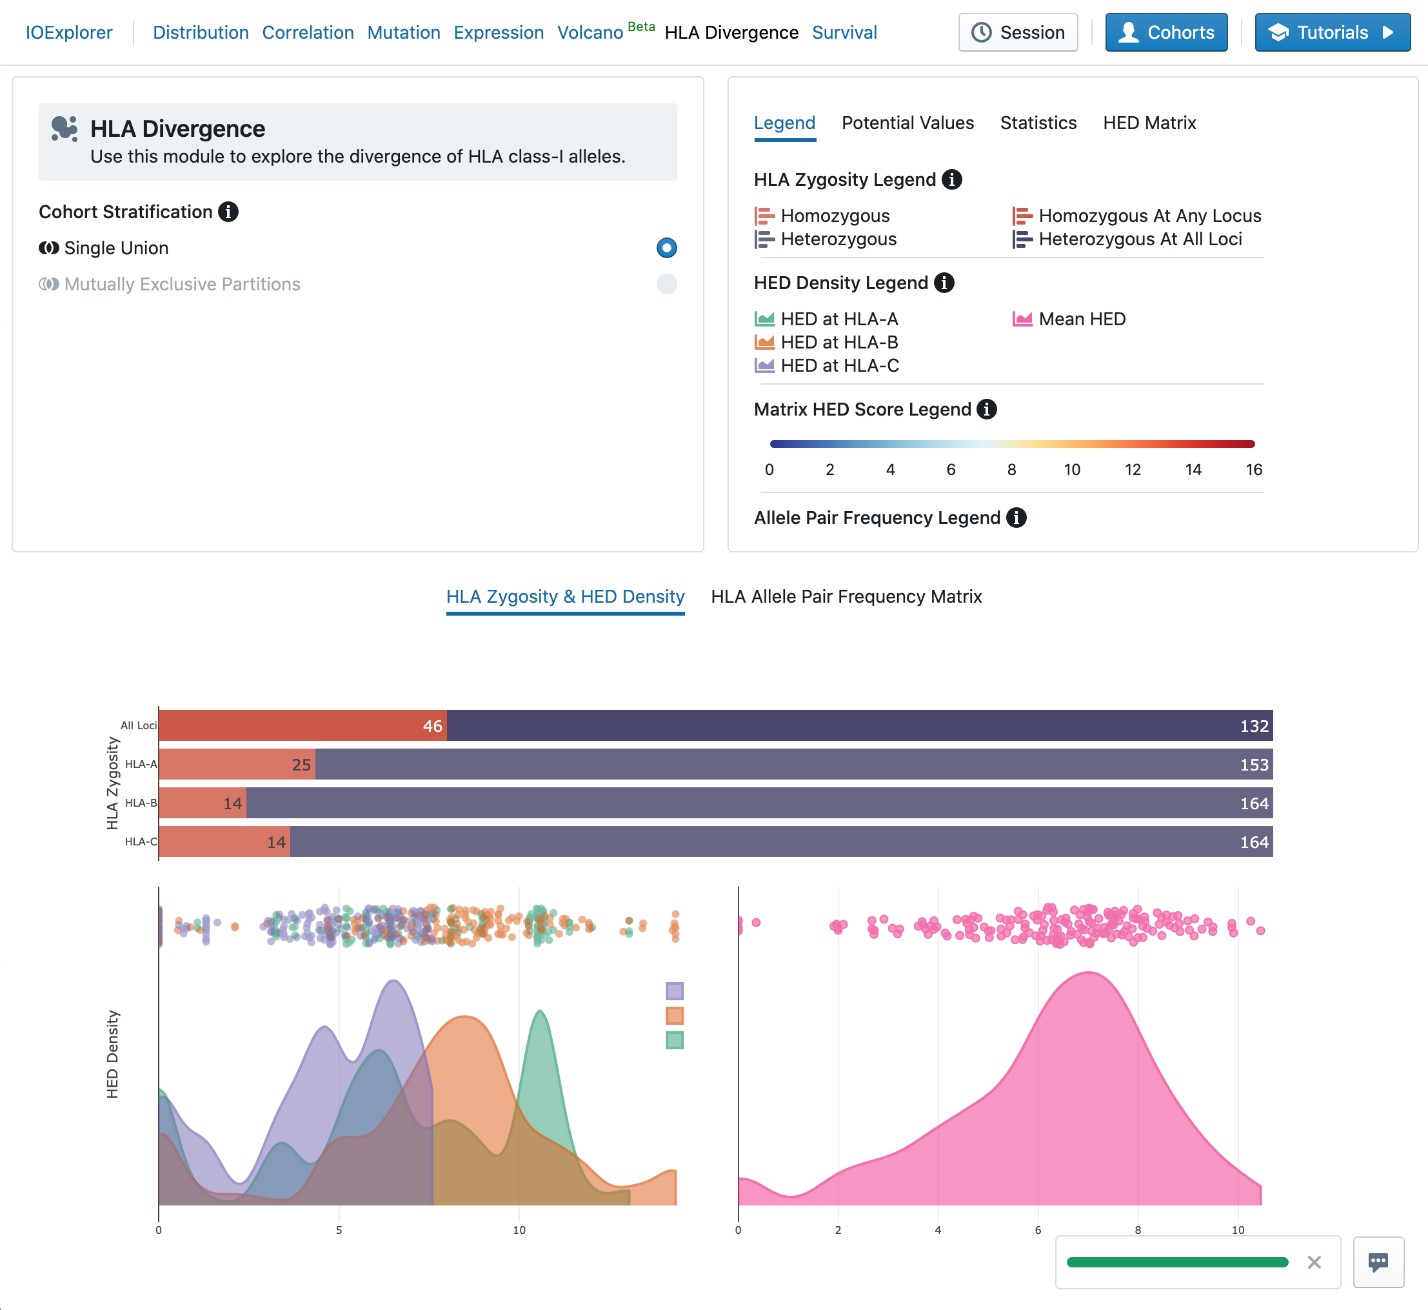Screen dimensions: 1428x1310
Task: Click info icon beside Allele Pair Frequency Legend
Action: pos(1016,518)
